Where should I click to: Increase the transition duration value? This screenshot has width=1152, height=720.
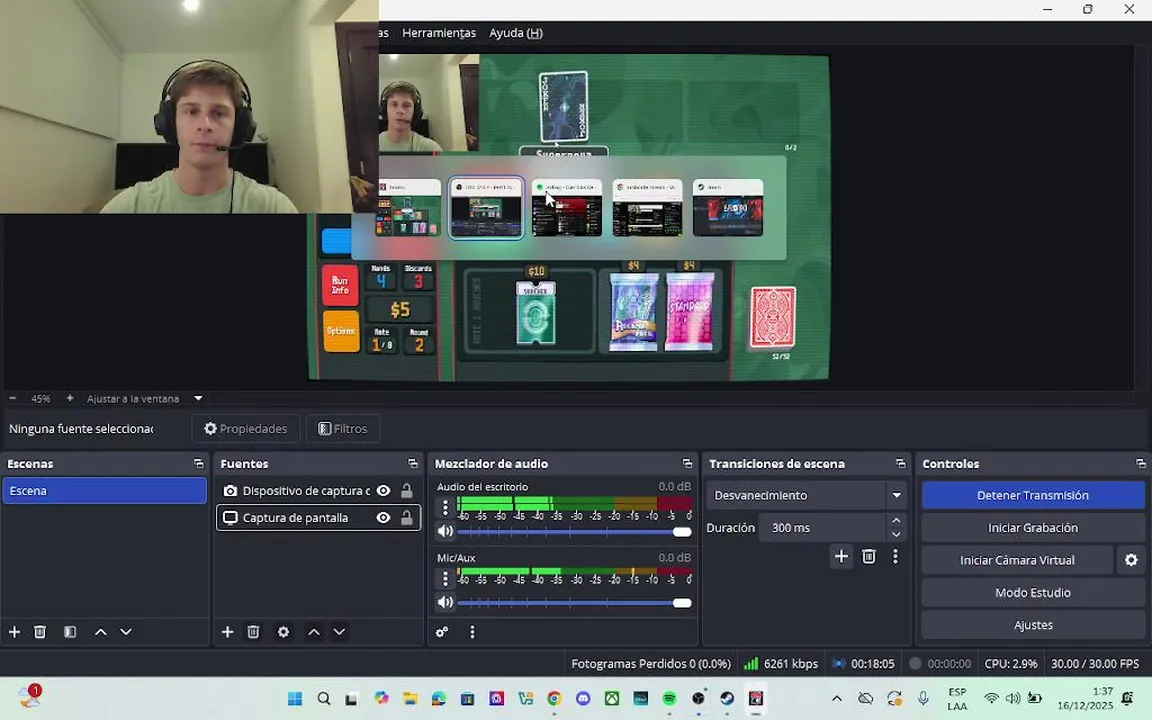896,520
